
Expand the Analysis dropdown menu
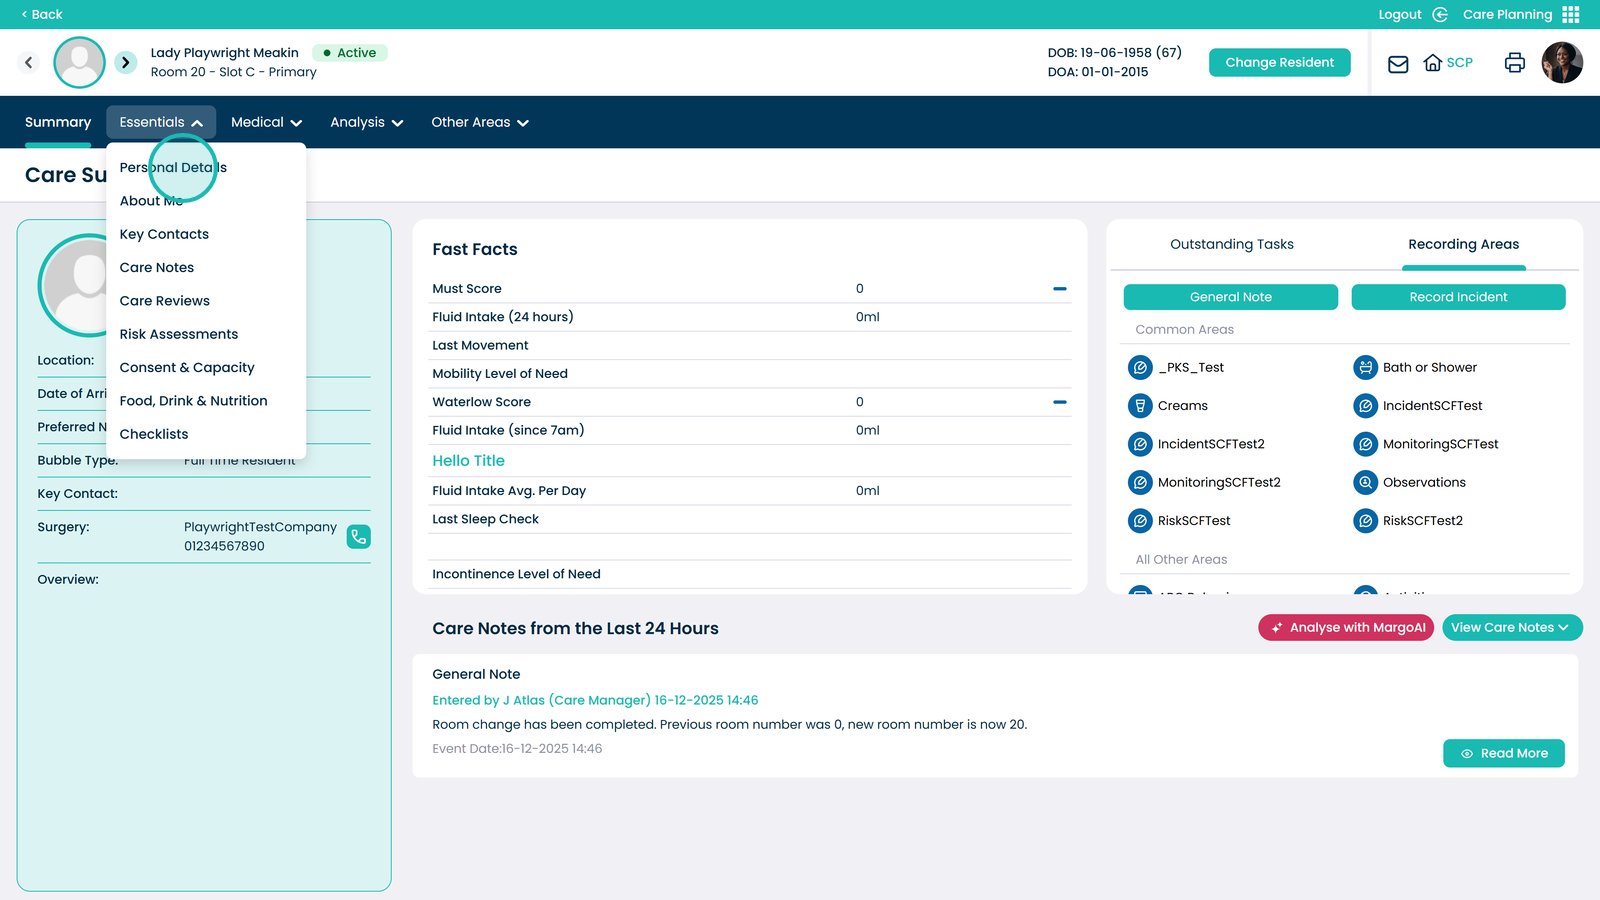[x=366, y=123]
